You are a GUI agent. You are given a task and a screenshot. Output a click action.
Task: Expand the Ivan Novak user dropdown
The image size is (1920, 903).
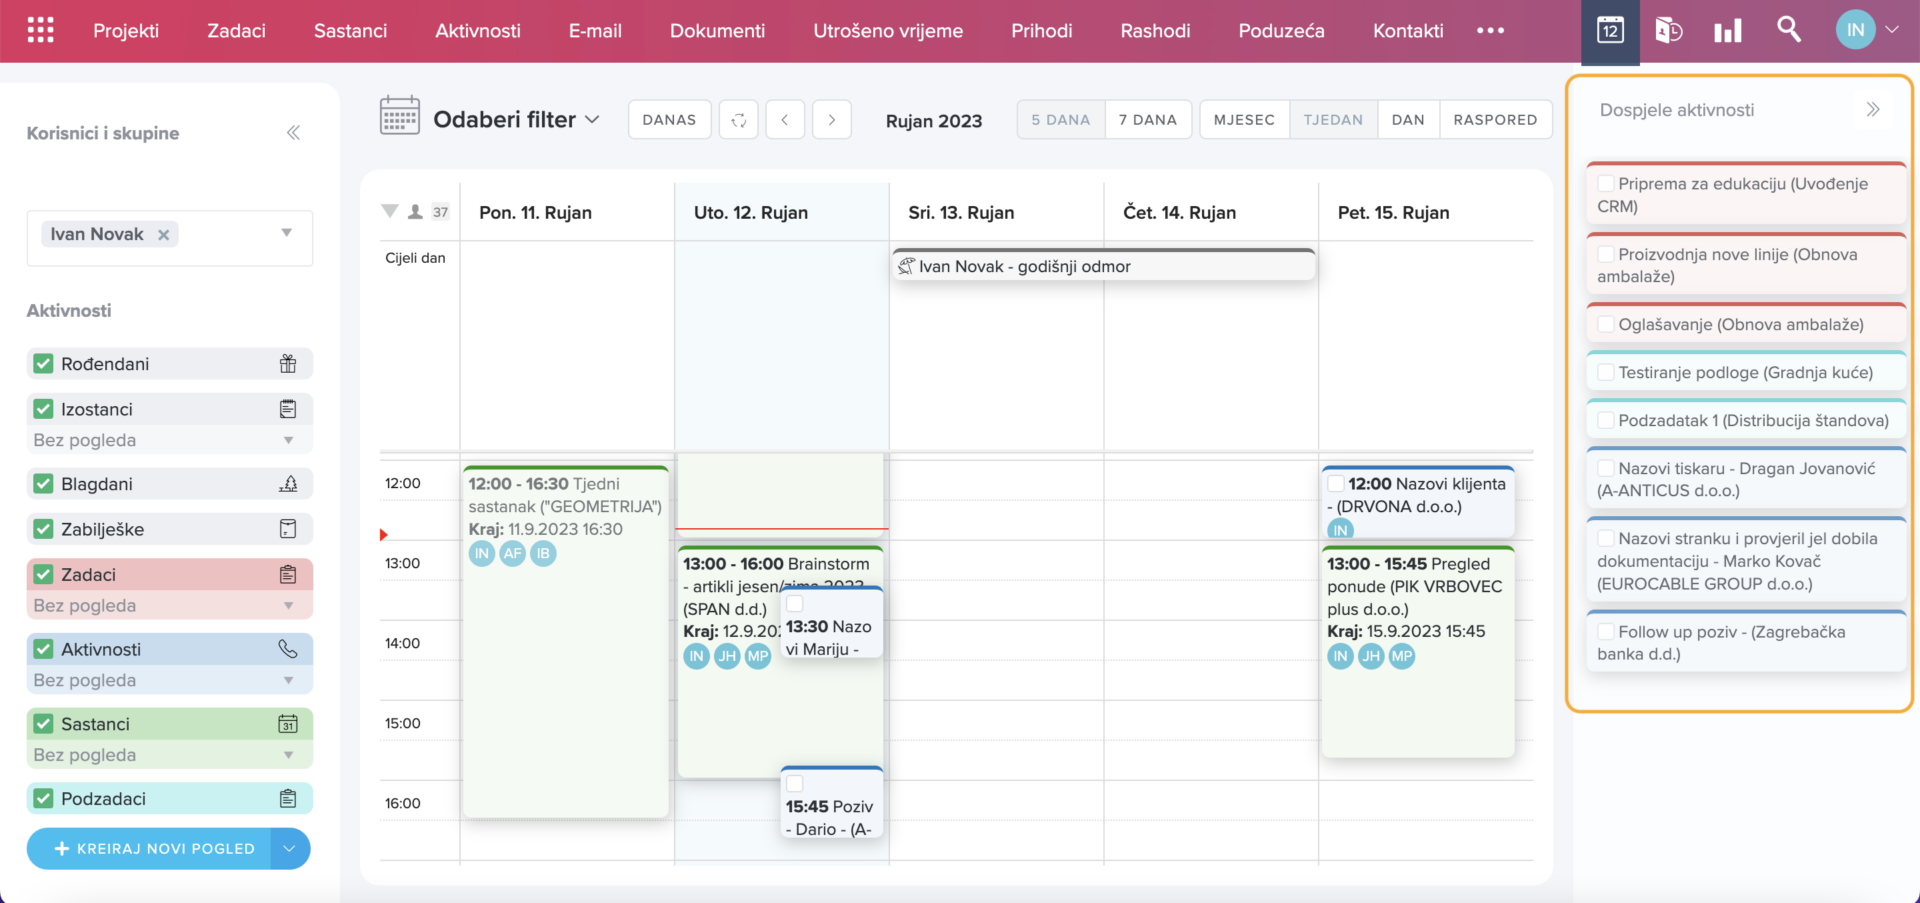click(x=287, y=233)
